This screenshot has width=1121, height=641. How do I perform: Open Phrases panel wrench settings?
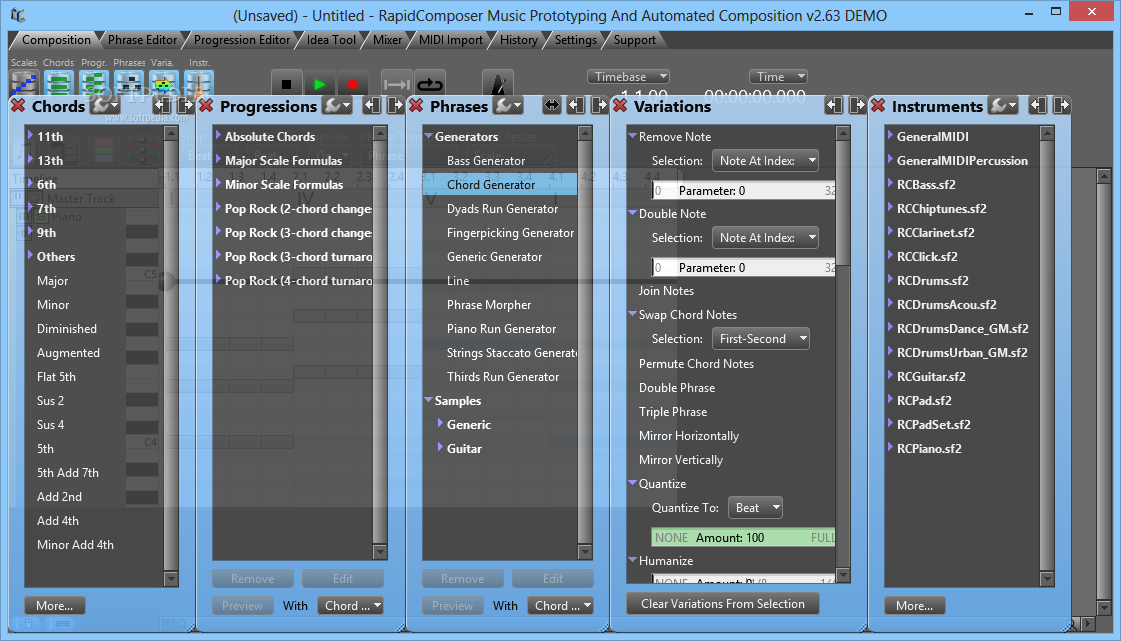coord(509,106)
